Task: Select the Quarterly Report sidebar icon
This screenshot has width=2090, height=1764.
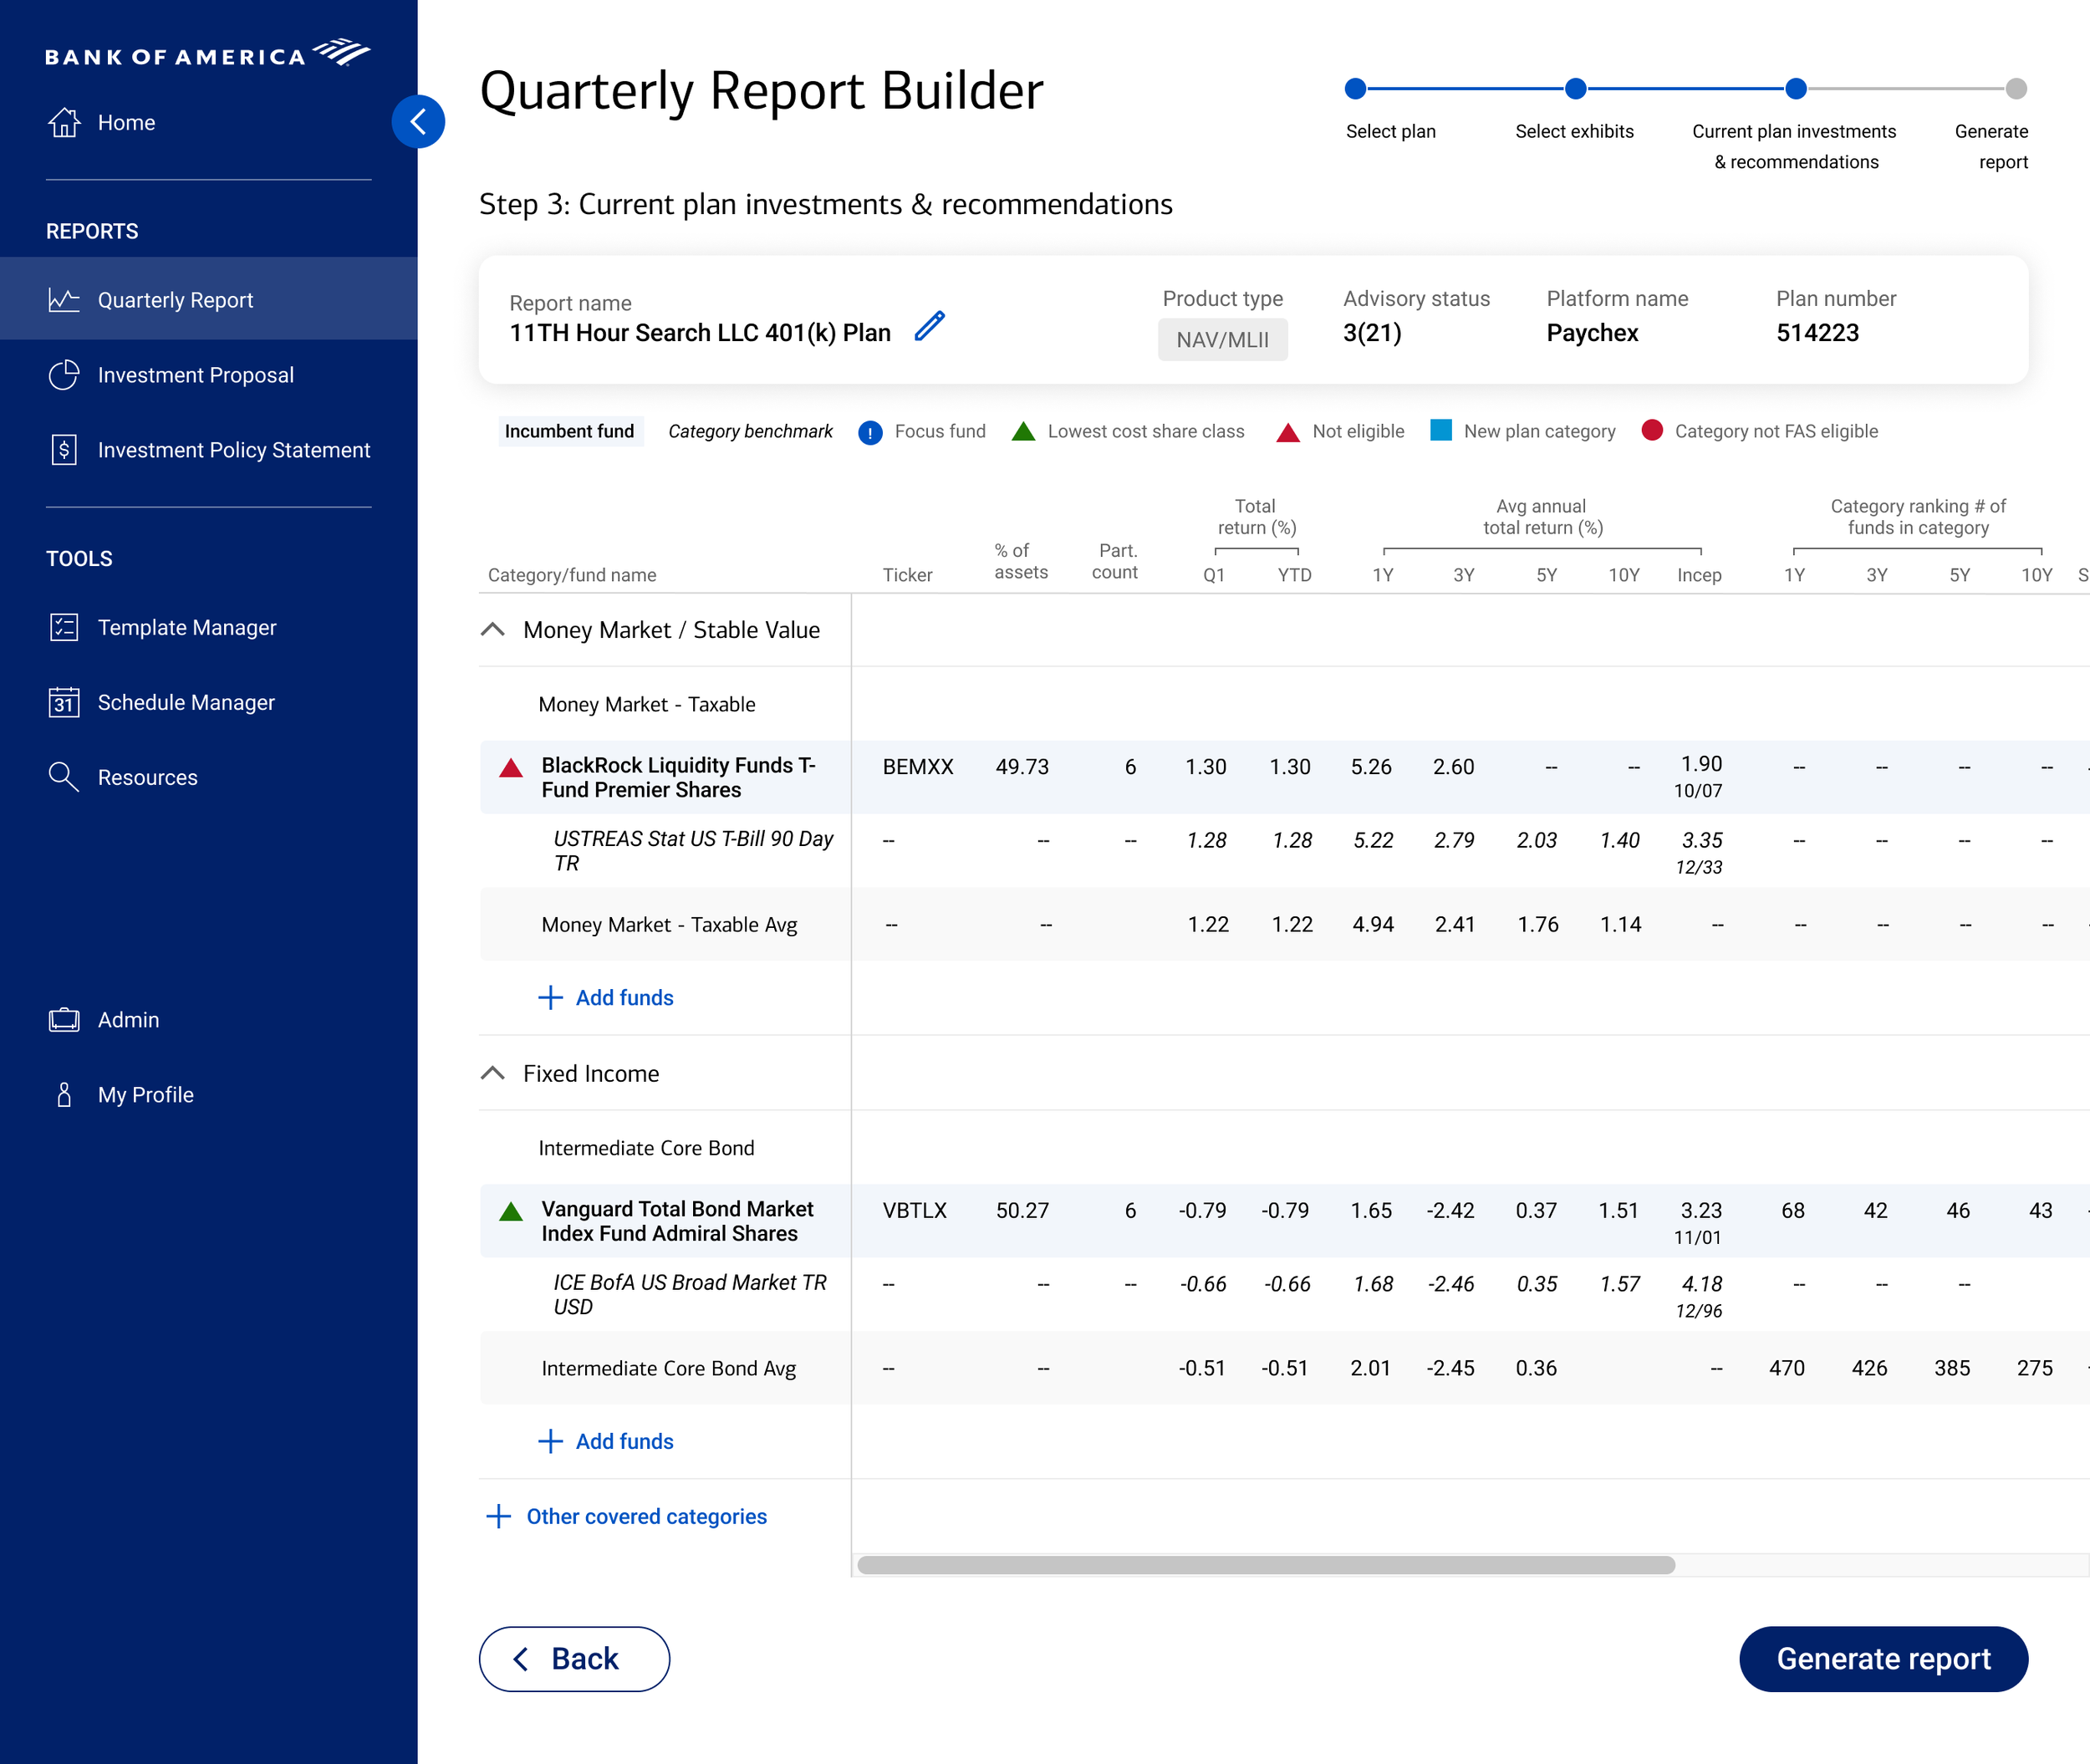Action: tap(64, 299)
